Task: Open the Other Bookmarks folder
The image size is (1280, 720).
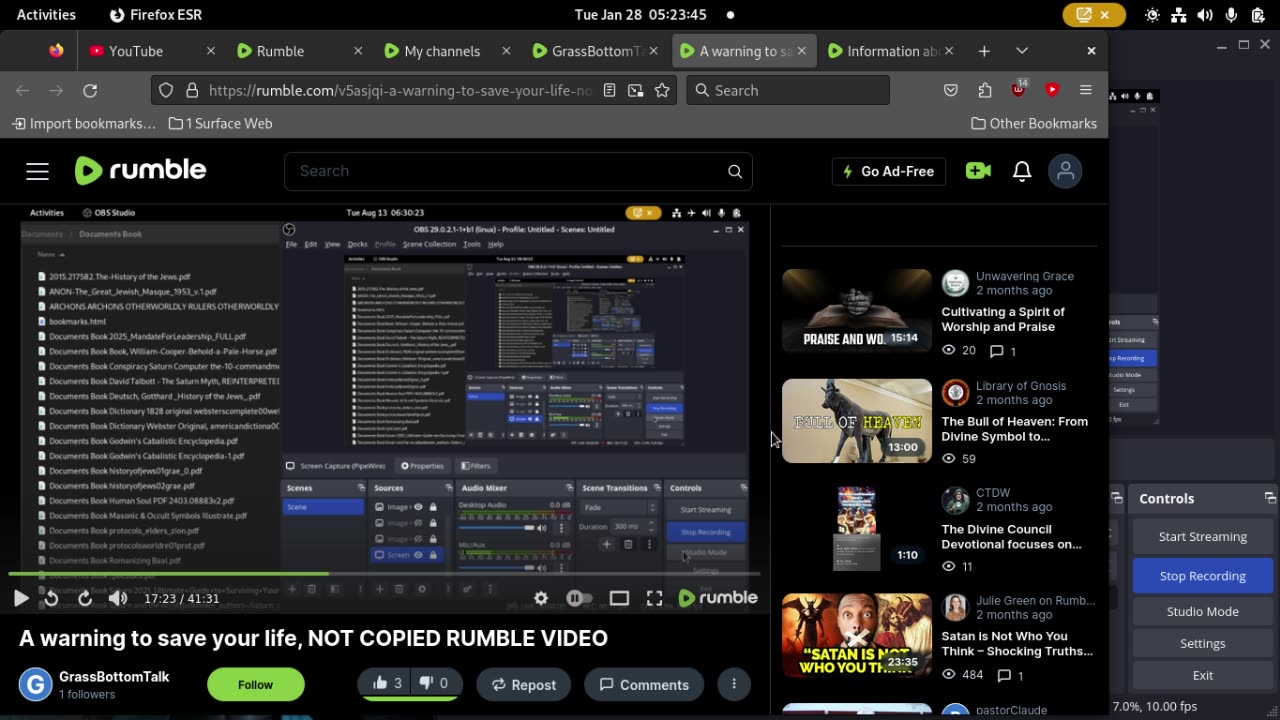Action: tap(1034, 123)
